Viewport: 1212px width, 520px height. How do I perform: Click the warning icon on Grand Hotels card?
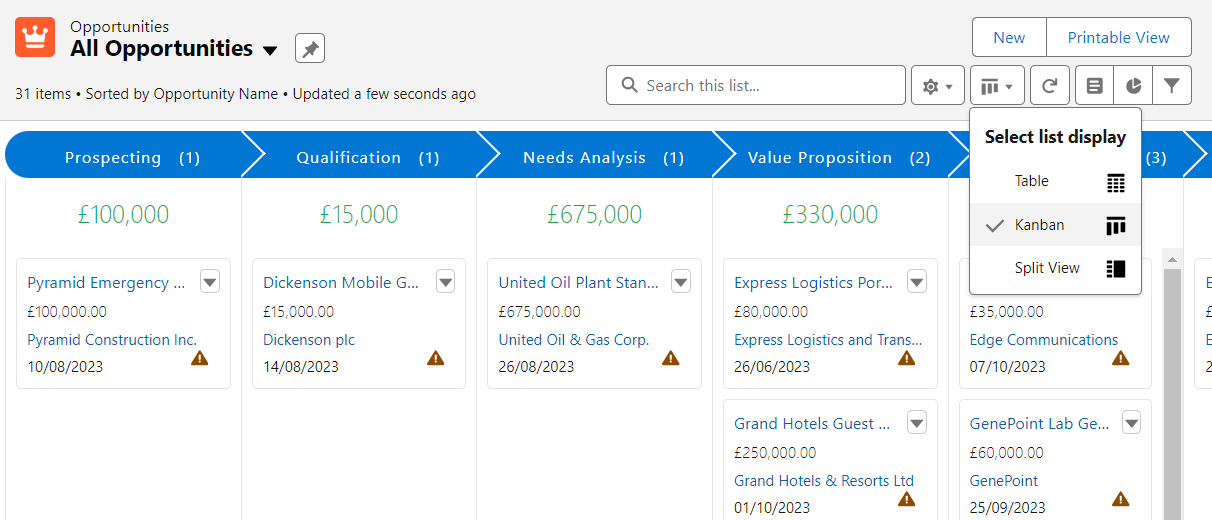(907, 499)
